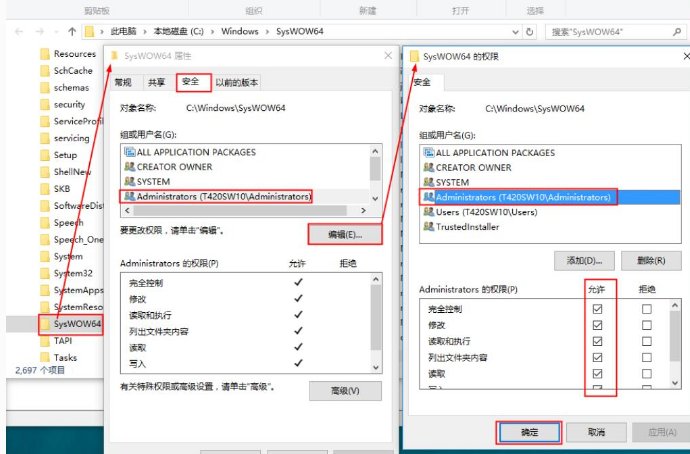
Task: Click the Setup folder icon
Action: pos(44,155)
